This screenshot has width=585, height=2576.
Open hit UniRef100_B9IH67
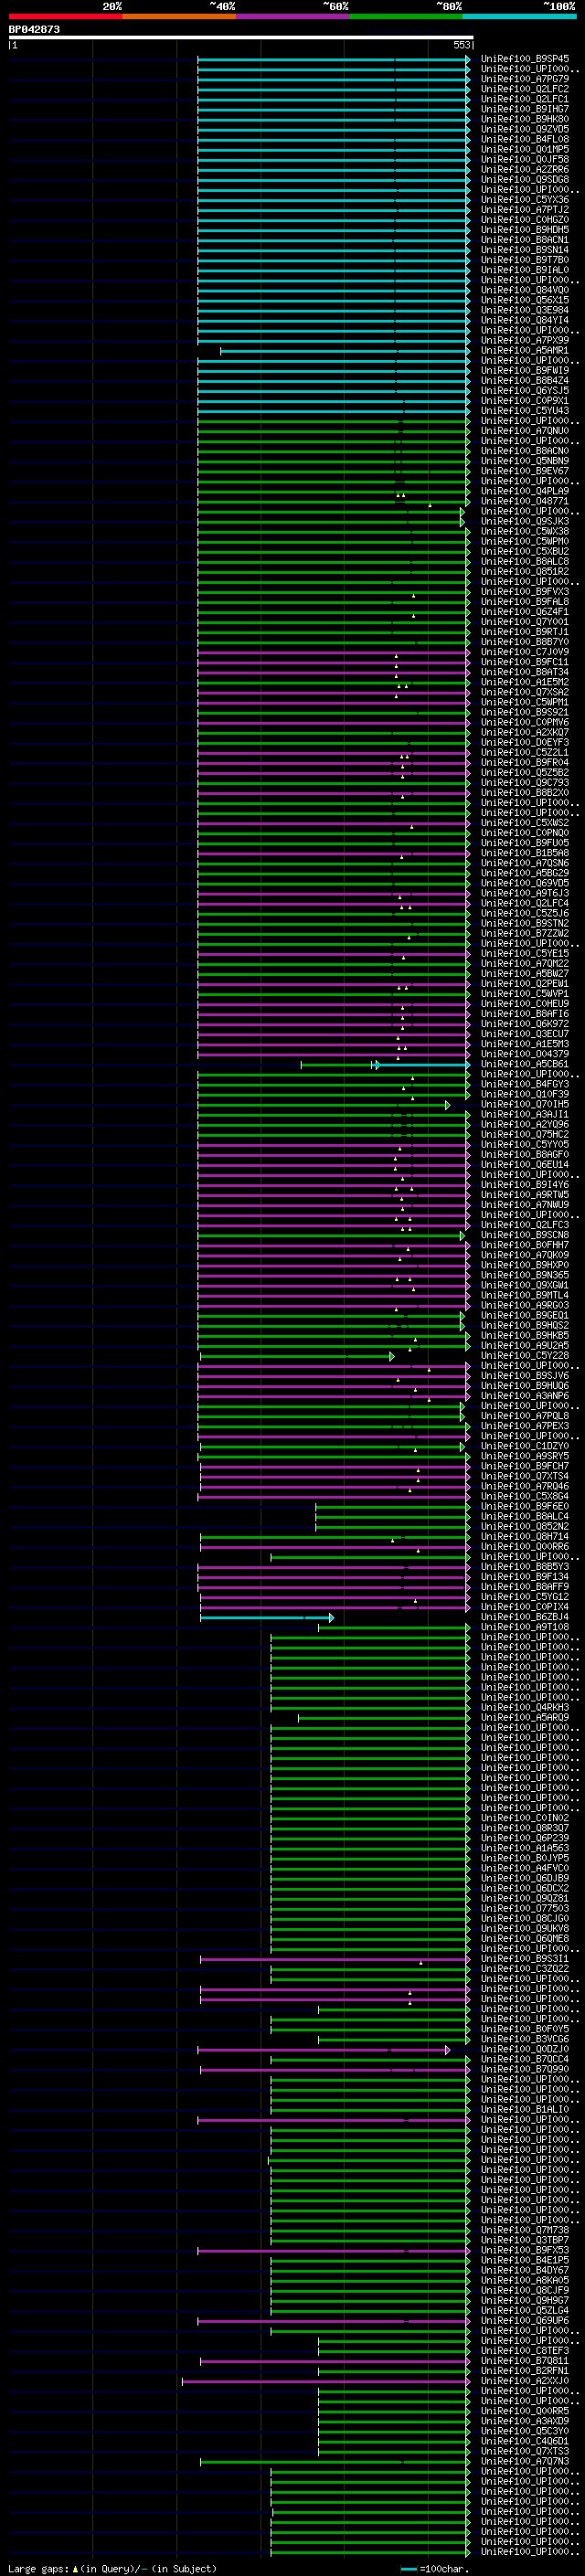click(524, 109)
